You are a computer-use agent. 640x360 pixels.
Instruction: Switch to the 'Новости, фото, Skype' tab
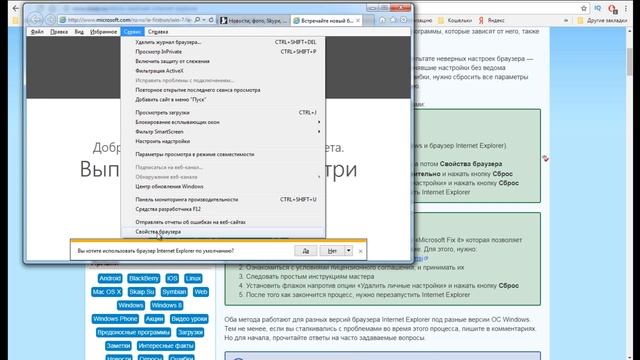click(x=254, y=20)
